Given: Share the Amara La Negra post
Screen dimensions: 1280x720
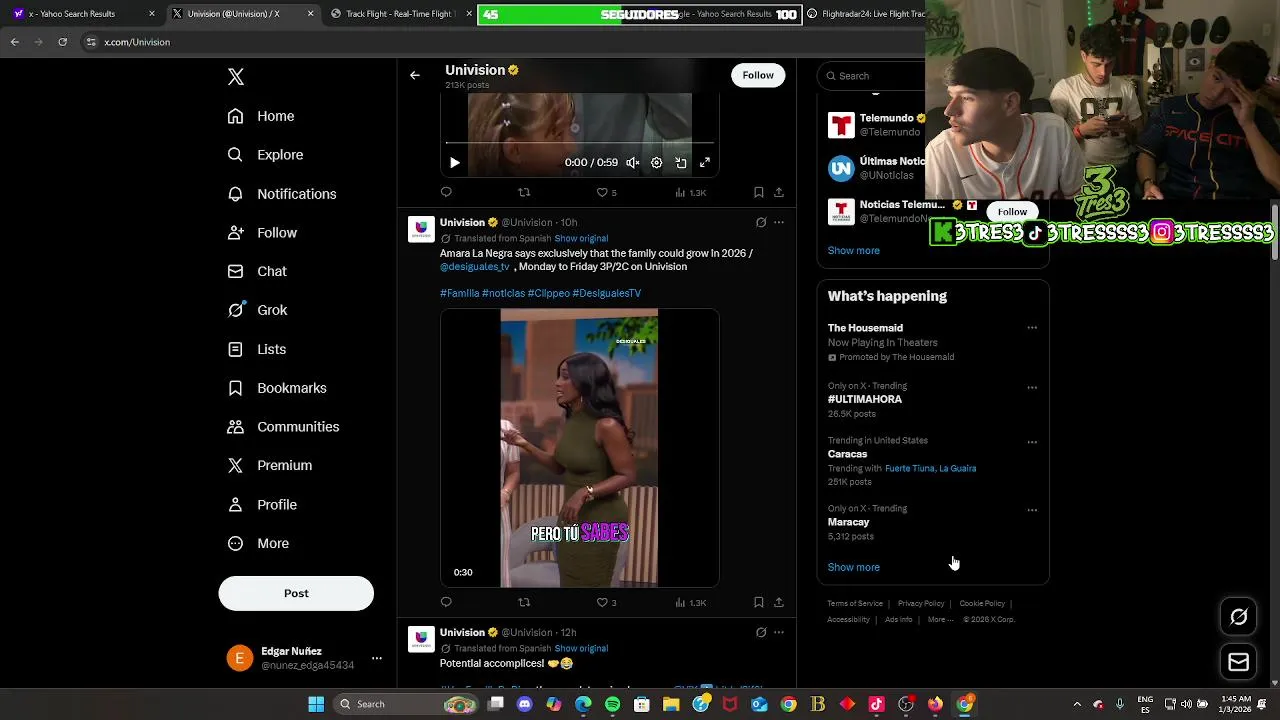Looking at the screenshot, I should [x=779, y=602].
